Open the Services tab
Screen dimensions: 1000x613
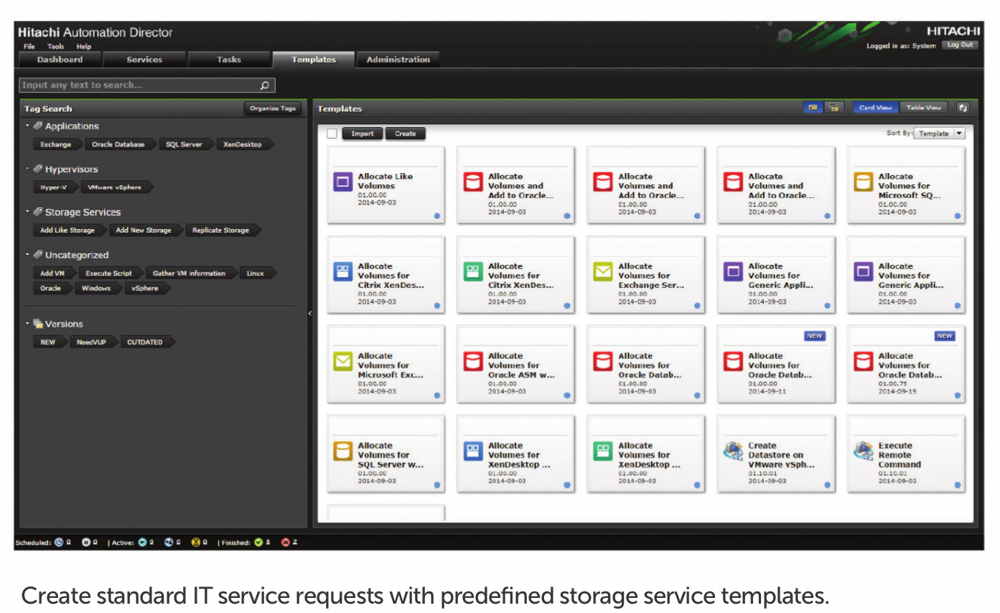click(x=145, y=59)
